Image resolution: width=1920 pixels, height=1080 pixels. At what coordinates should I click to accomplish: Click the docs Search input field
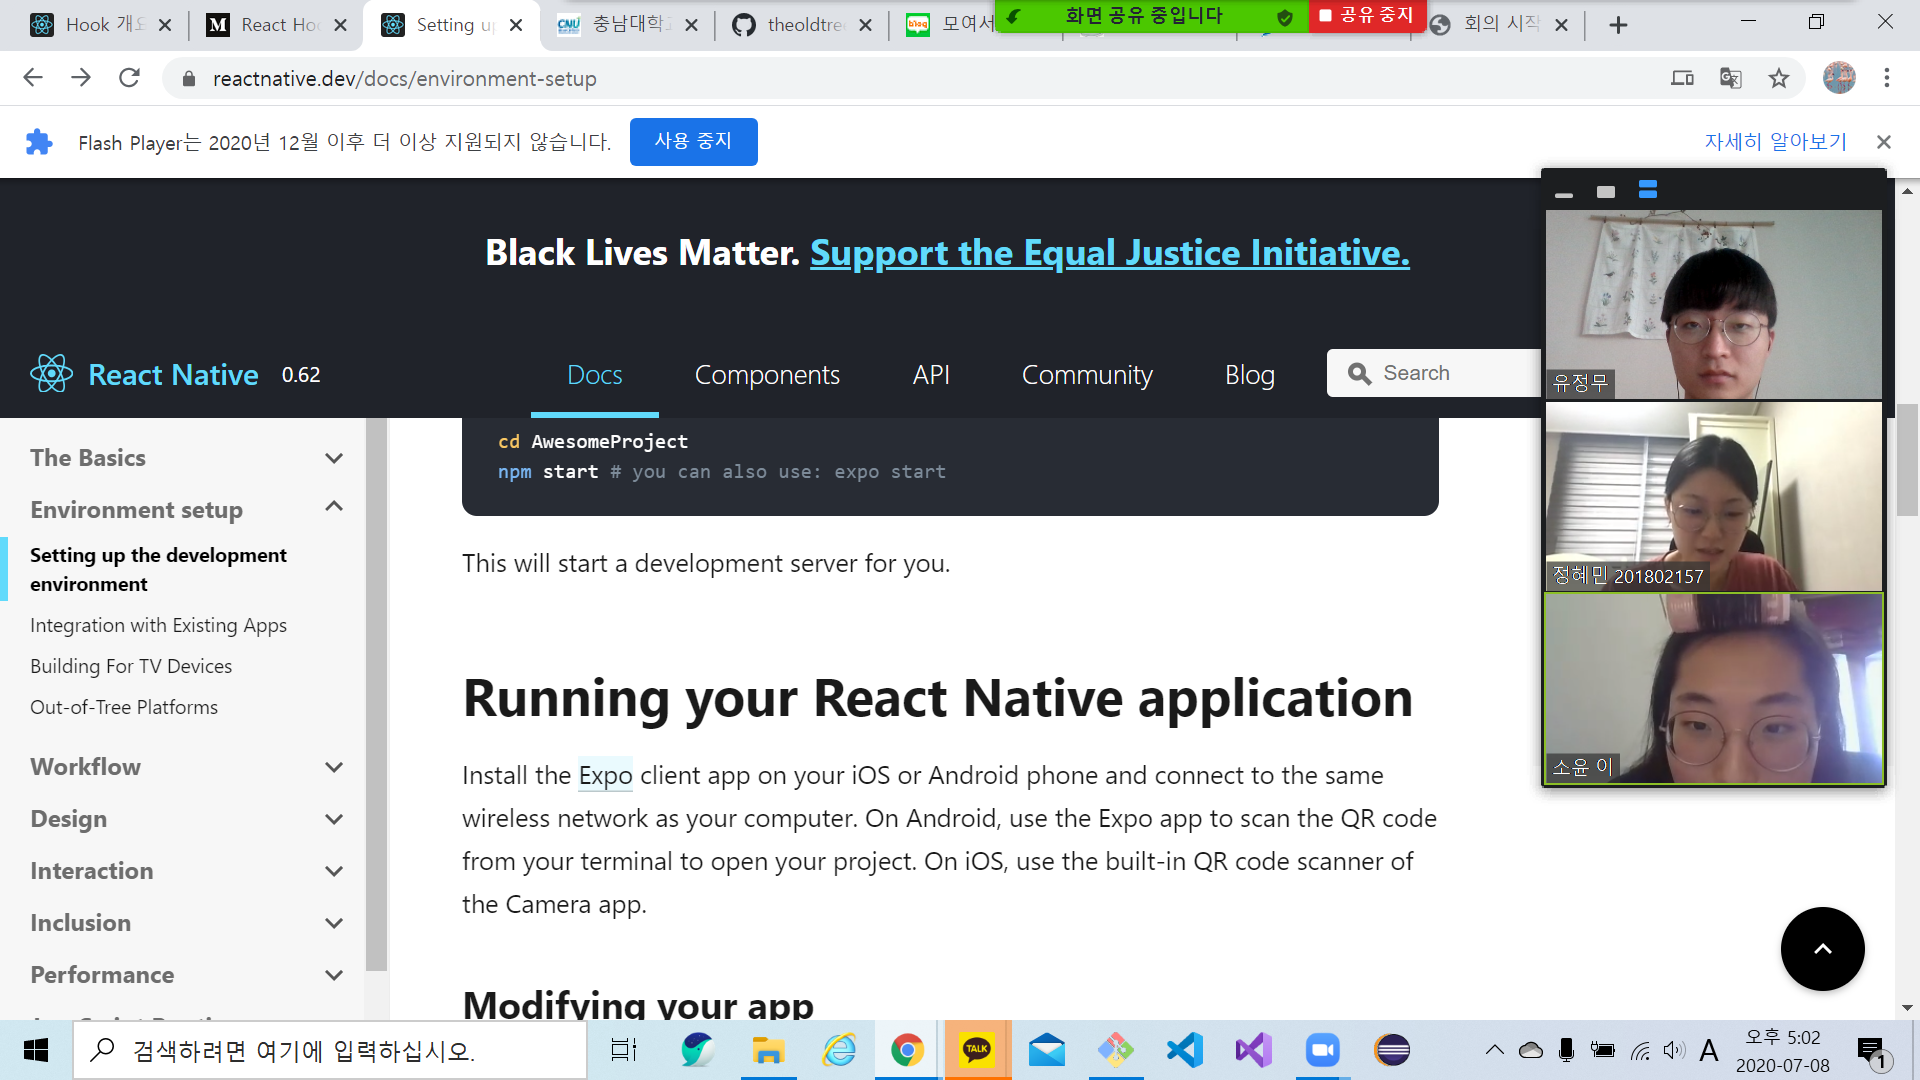1435,373
